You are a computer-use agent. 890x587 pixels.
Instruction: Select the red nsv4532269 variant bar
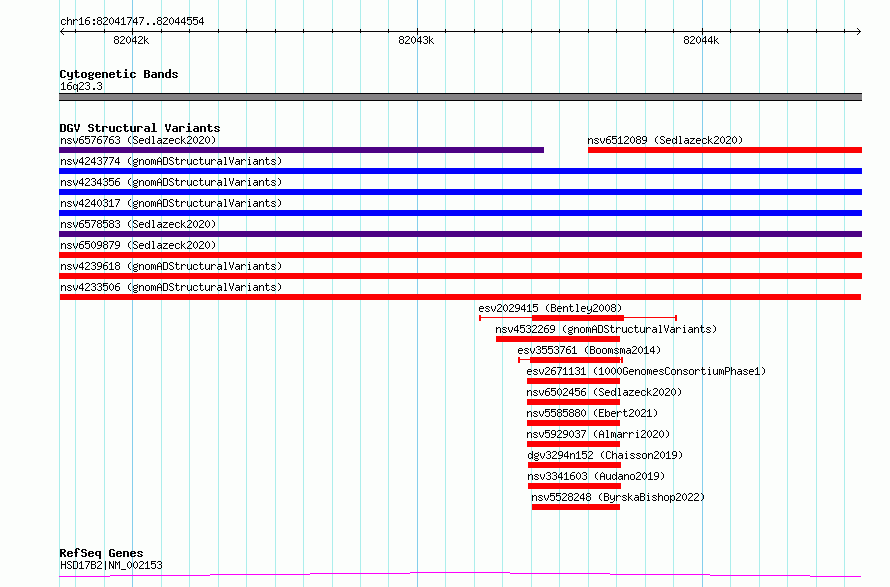[558, 339]
